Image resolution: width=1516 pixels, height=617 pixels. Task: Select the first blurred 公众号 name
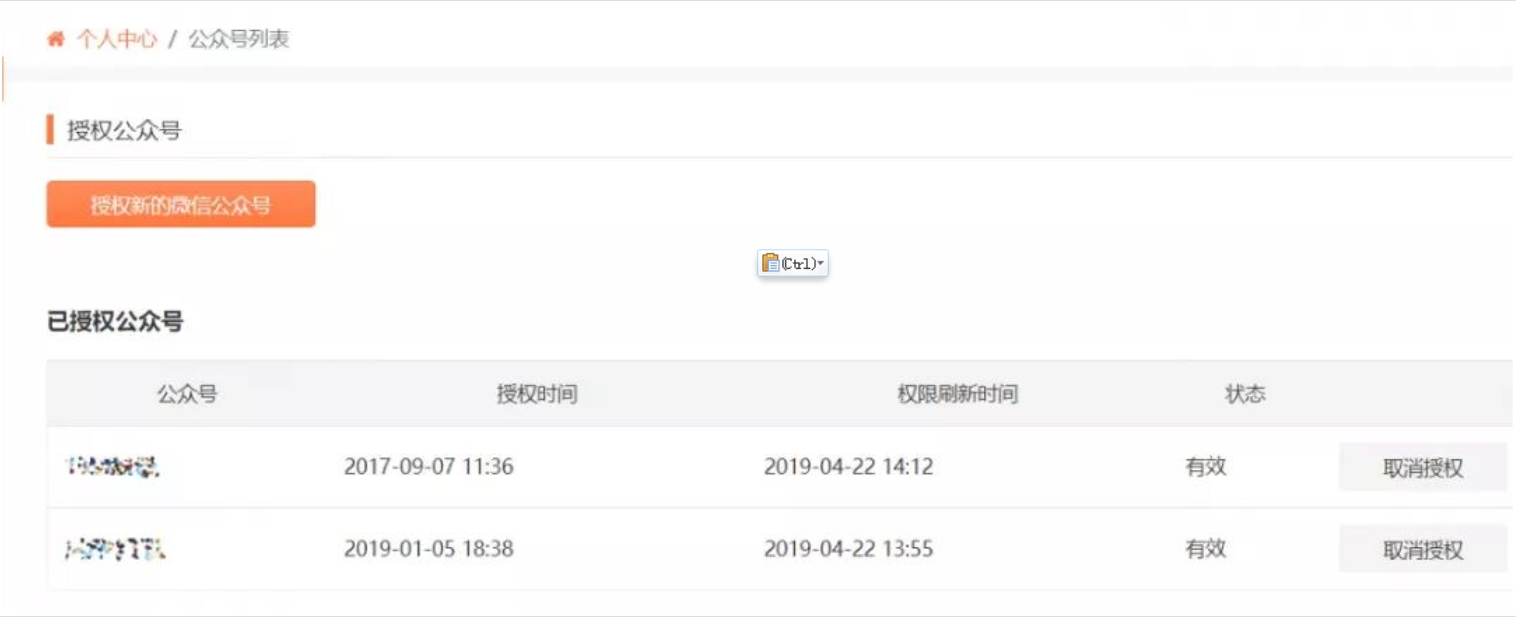coord(112,466)
